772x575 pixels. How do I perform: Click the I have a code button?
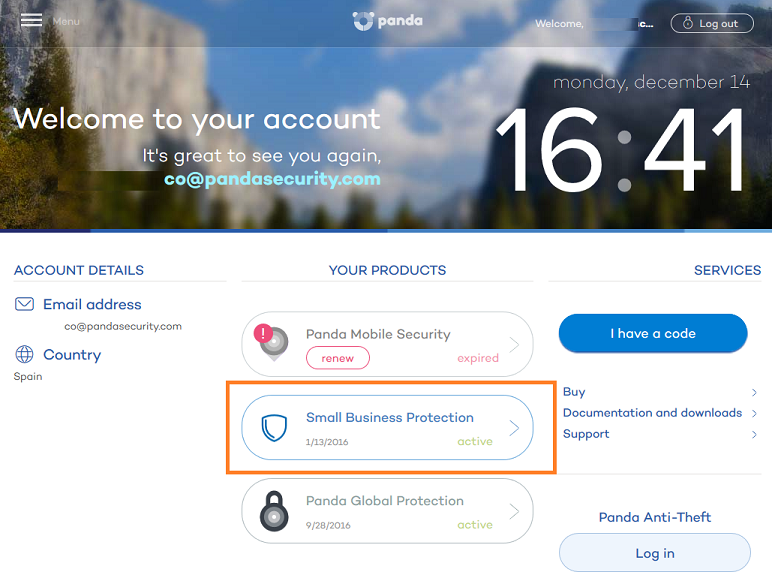[653, 333]
